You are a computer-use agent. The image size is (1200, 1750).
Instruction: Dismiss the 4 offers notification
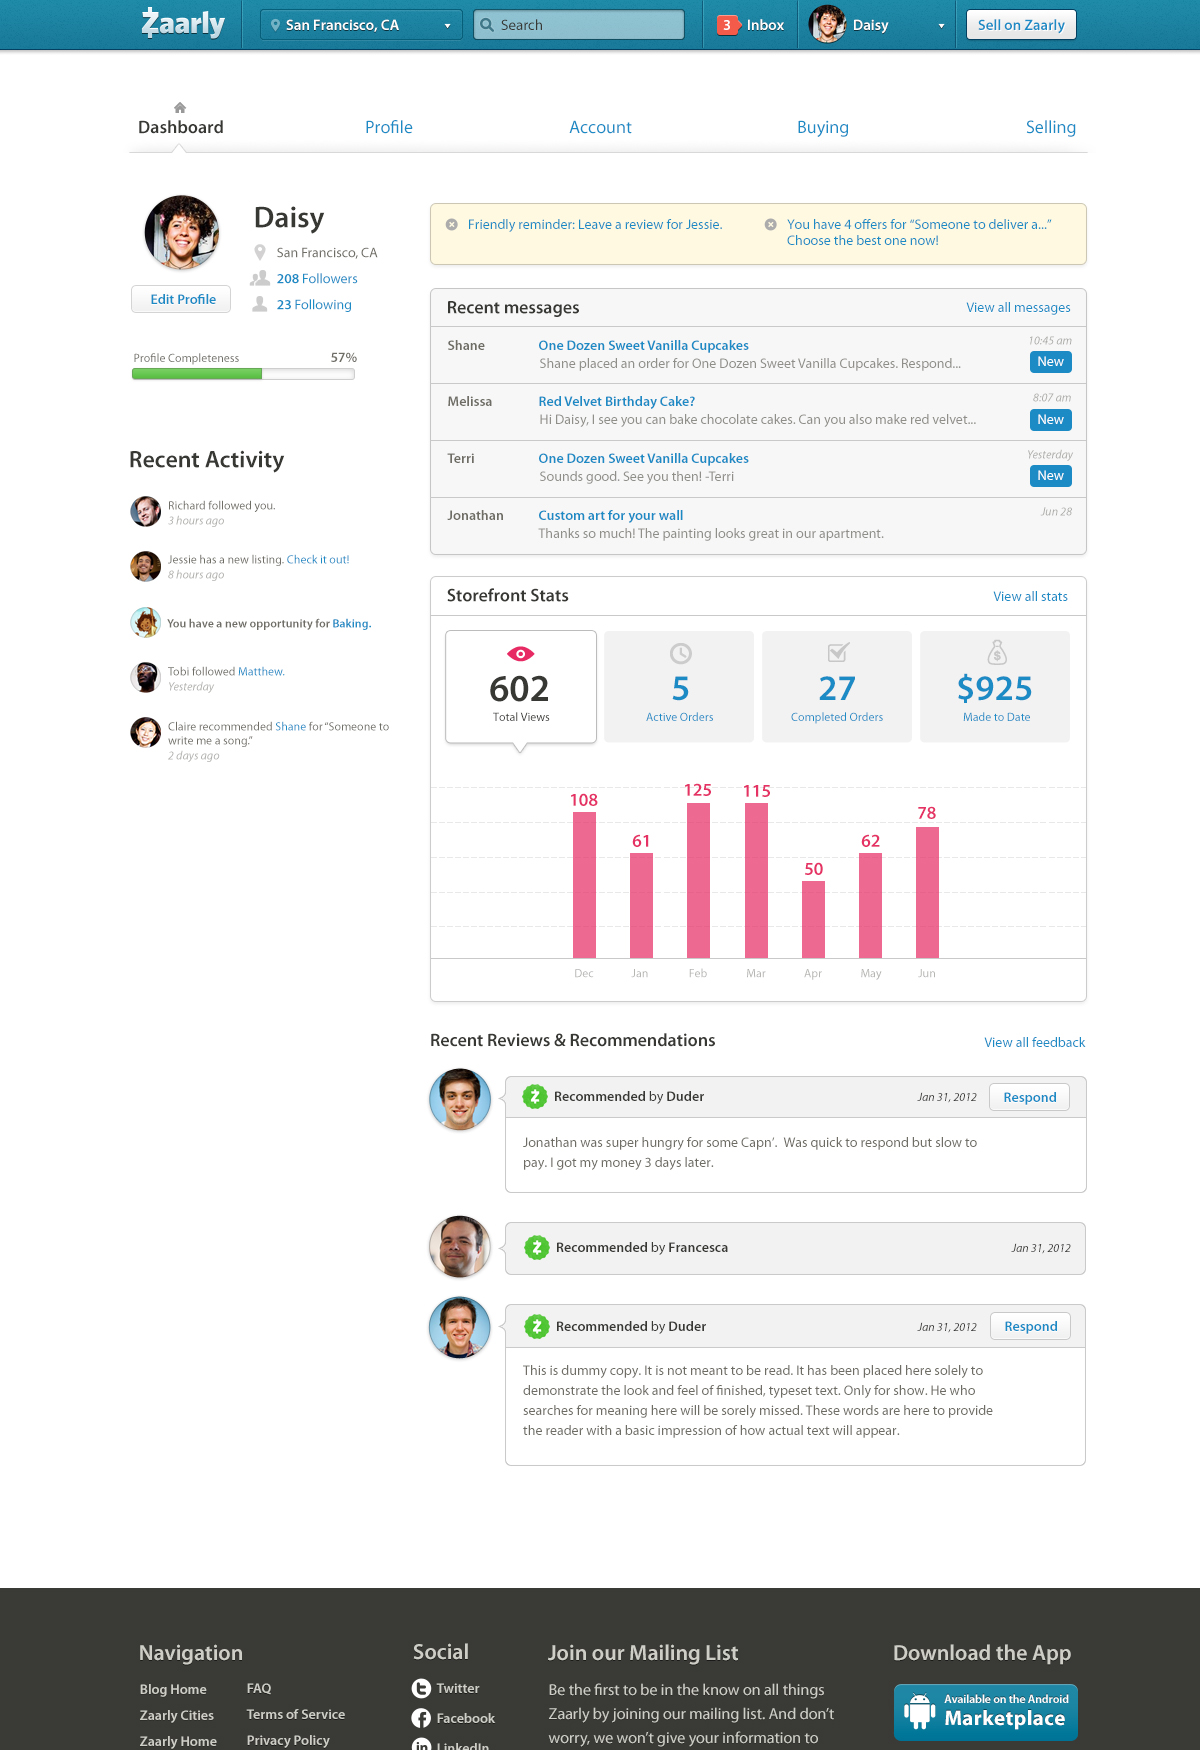(770, 224)
